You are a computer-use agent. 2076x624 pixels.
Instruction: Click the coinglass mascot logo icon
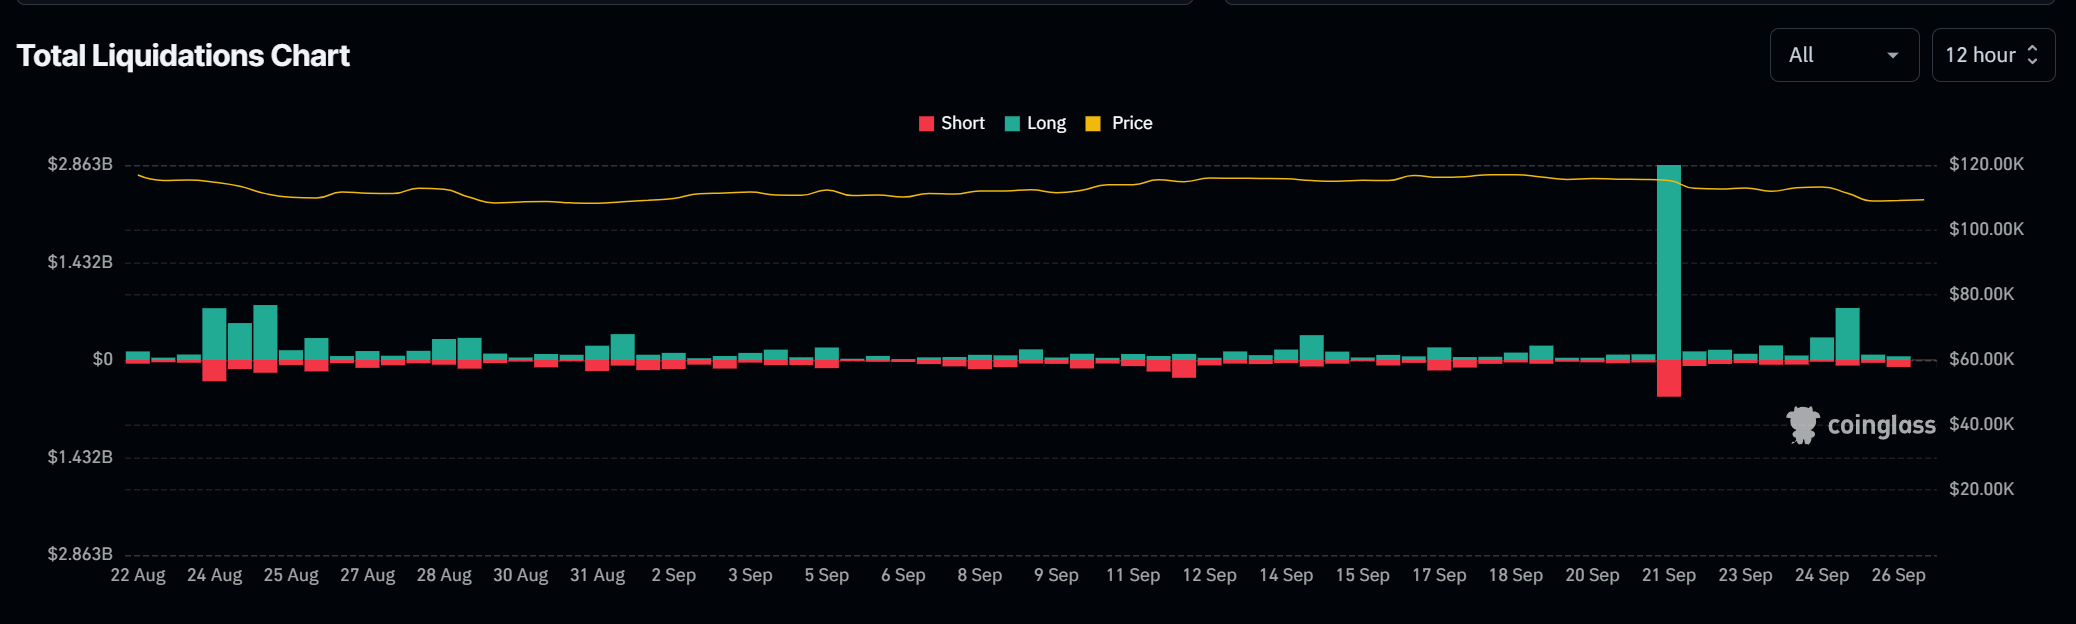pos(1802,425)
